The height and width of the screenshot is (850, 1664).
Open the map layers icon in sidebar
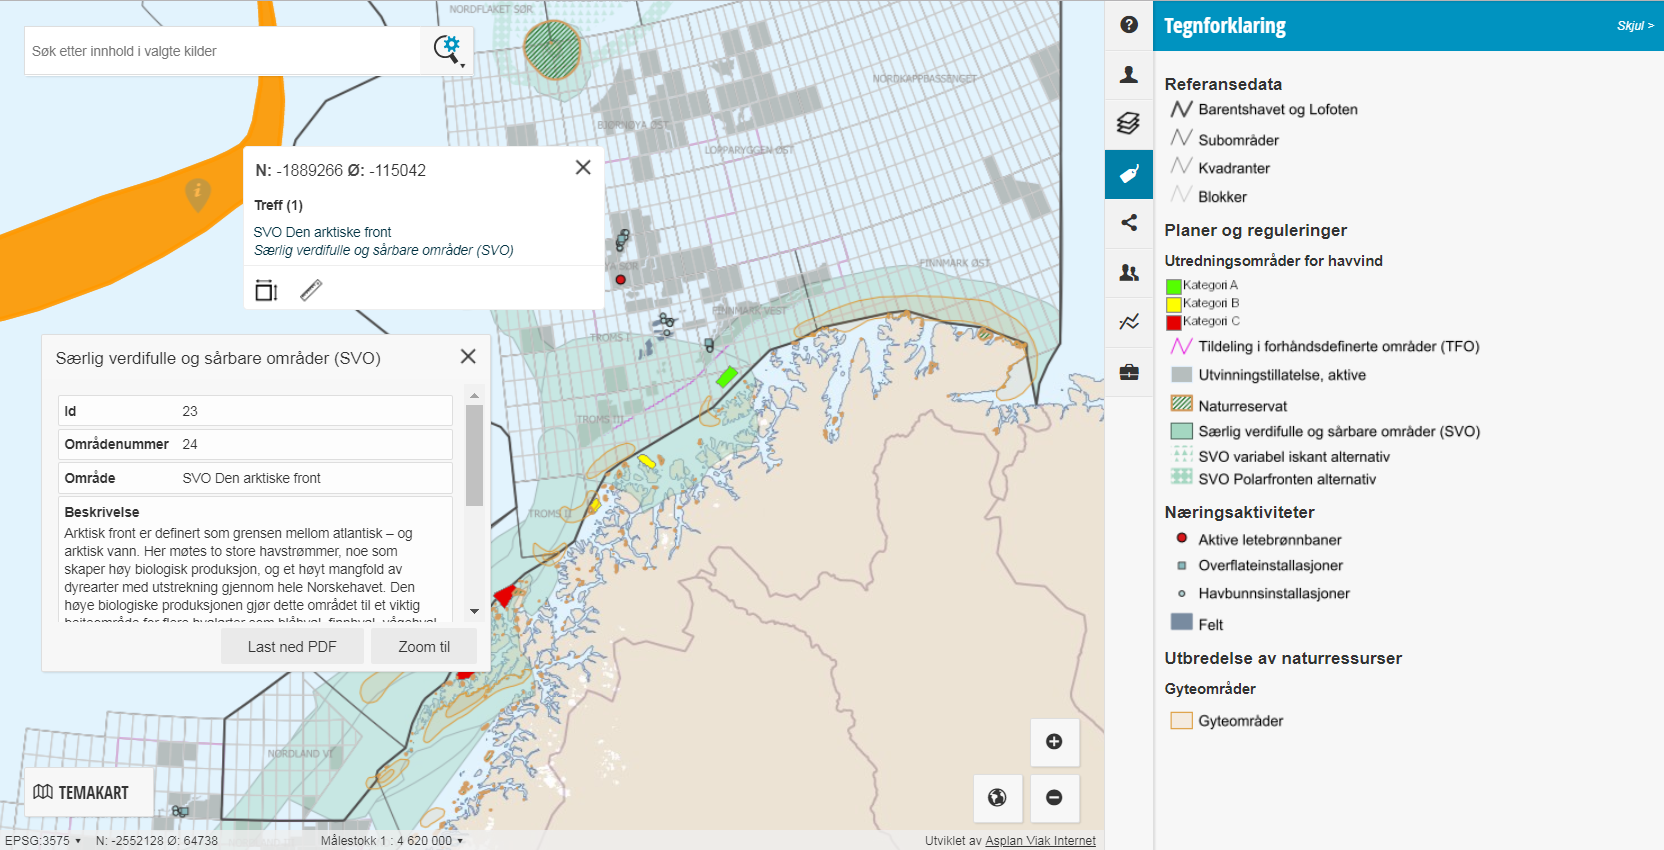click(x=1129, y=123)
